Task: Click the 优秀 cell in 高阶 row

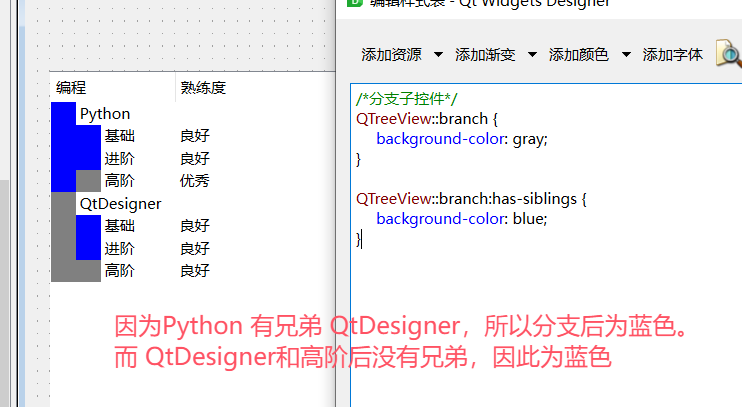Action: pos(194,180)
